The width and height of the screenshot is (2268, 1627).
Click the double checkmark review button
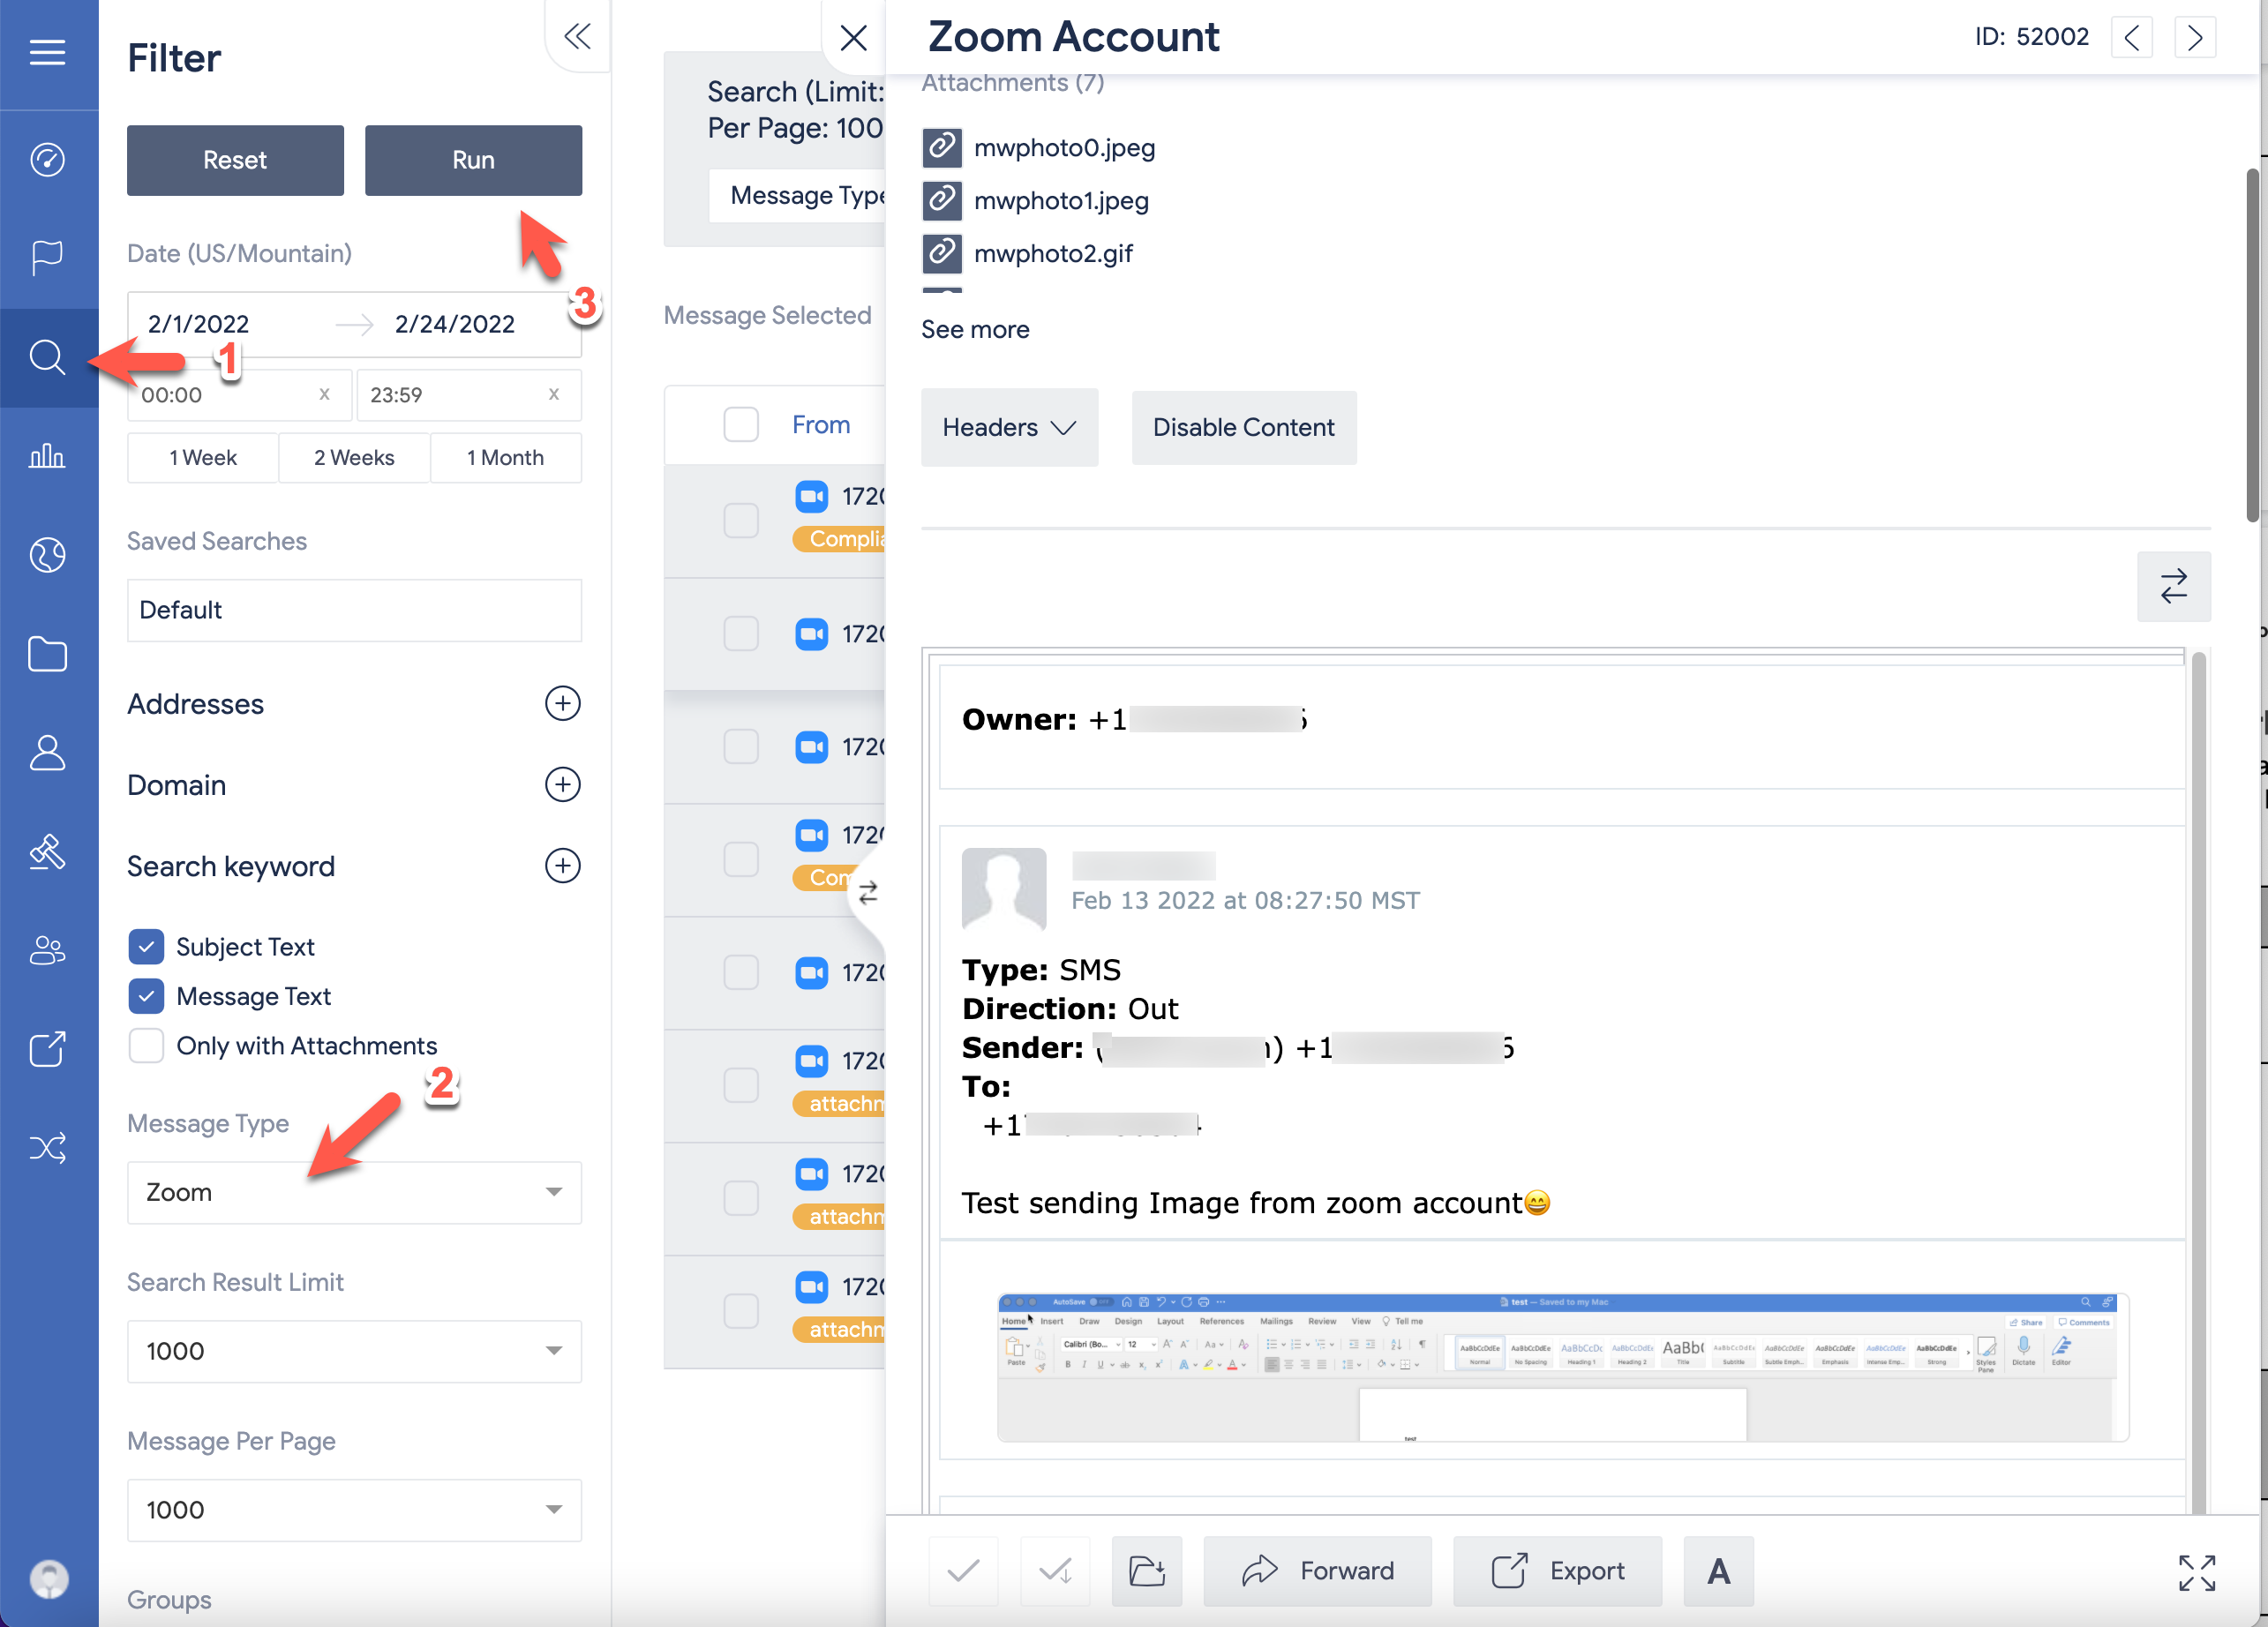tap(1055, 1570)
